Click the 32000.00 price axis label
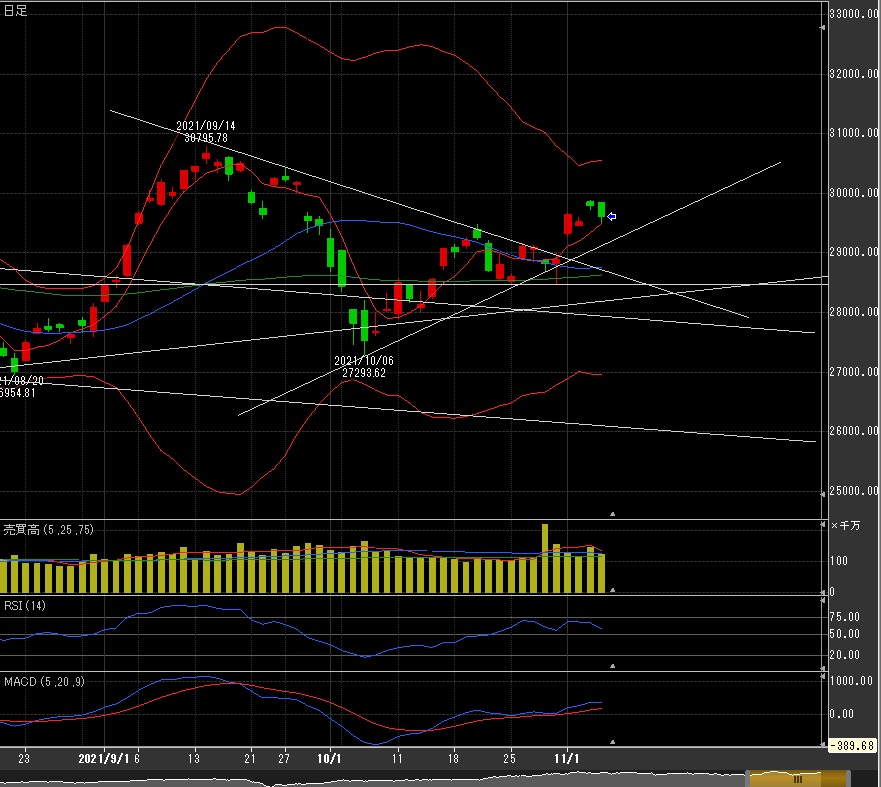This screenshot has width=881, height=787. coord(854,74)
